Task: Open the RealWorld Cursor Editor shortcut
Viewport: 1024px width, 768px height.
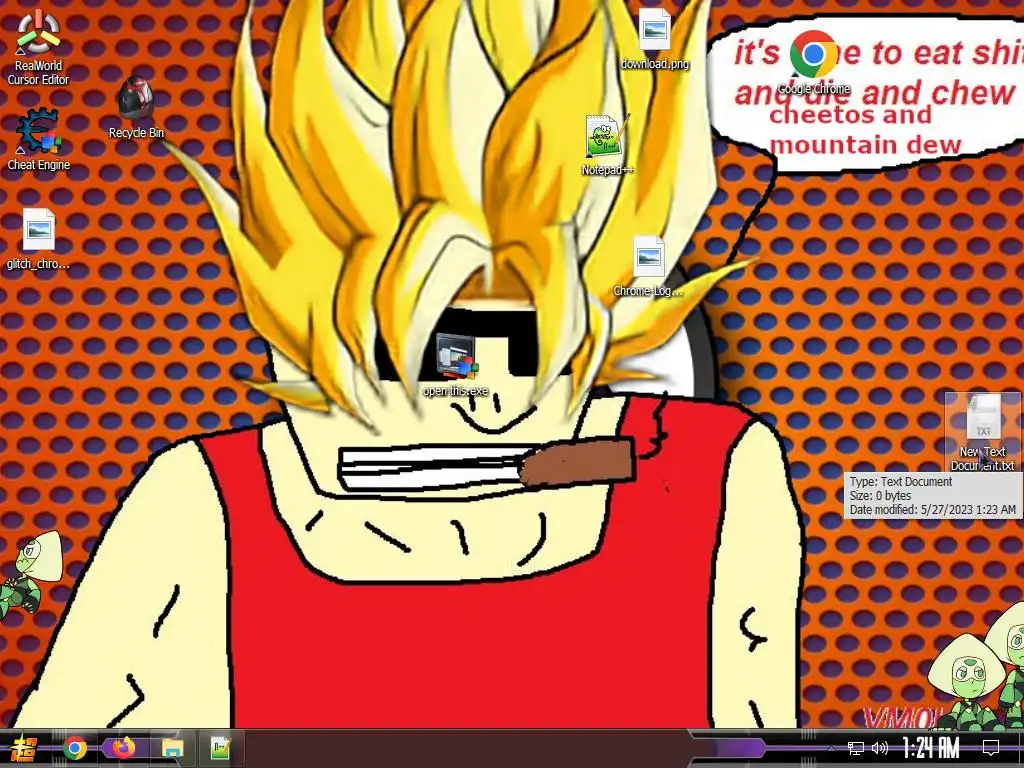Action: [x=38, y=47]
